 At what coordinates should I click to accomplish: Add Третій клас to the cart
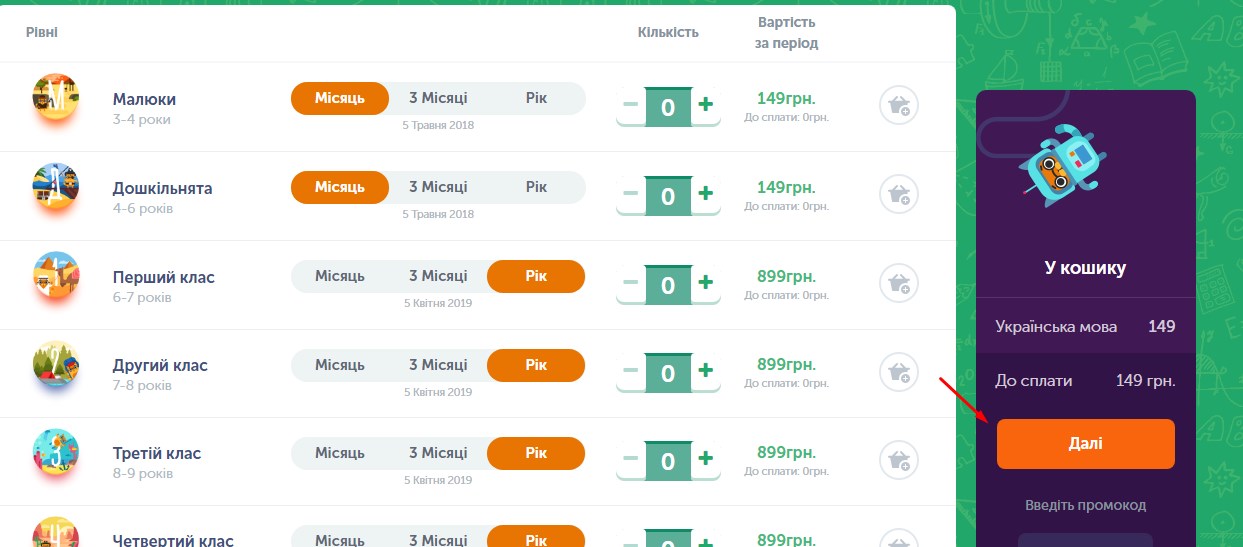[899, 461]
